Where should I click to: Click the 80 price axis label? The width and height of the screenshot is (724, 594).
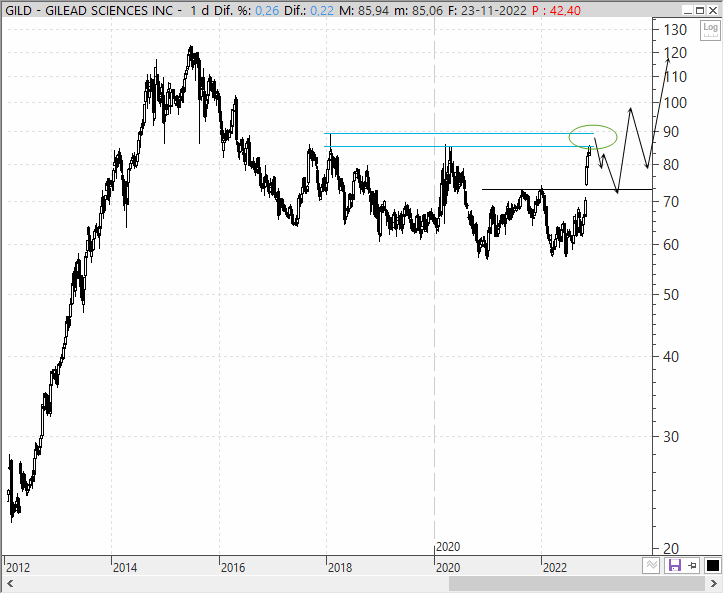point(671,165)
